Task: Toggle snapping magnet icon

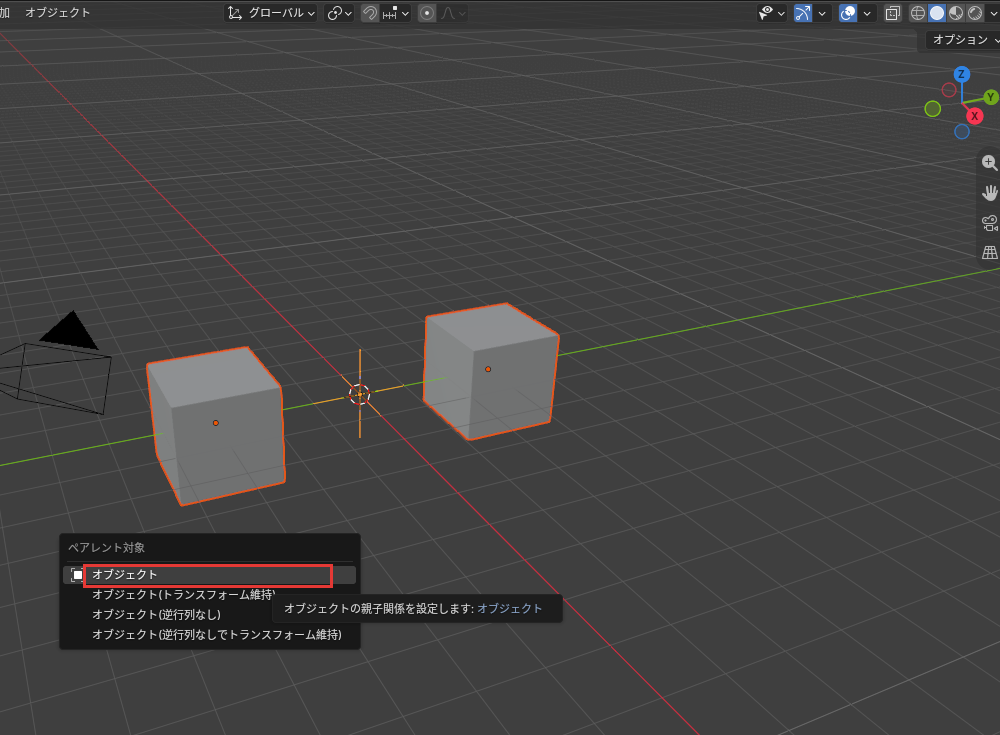Action: pyautogui.click(x=370, y=13)
